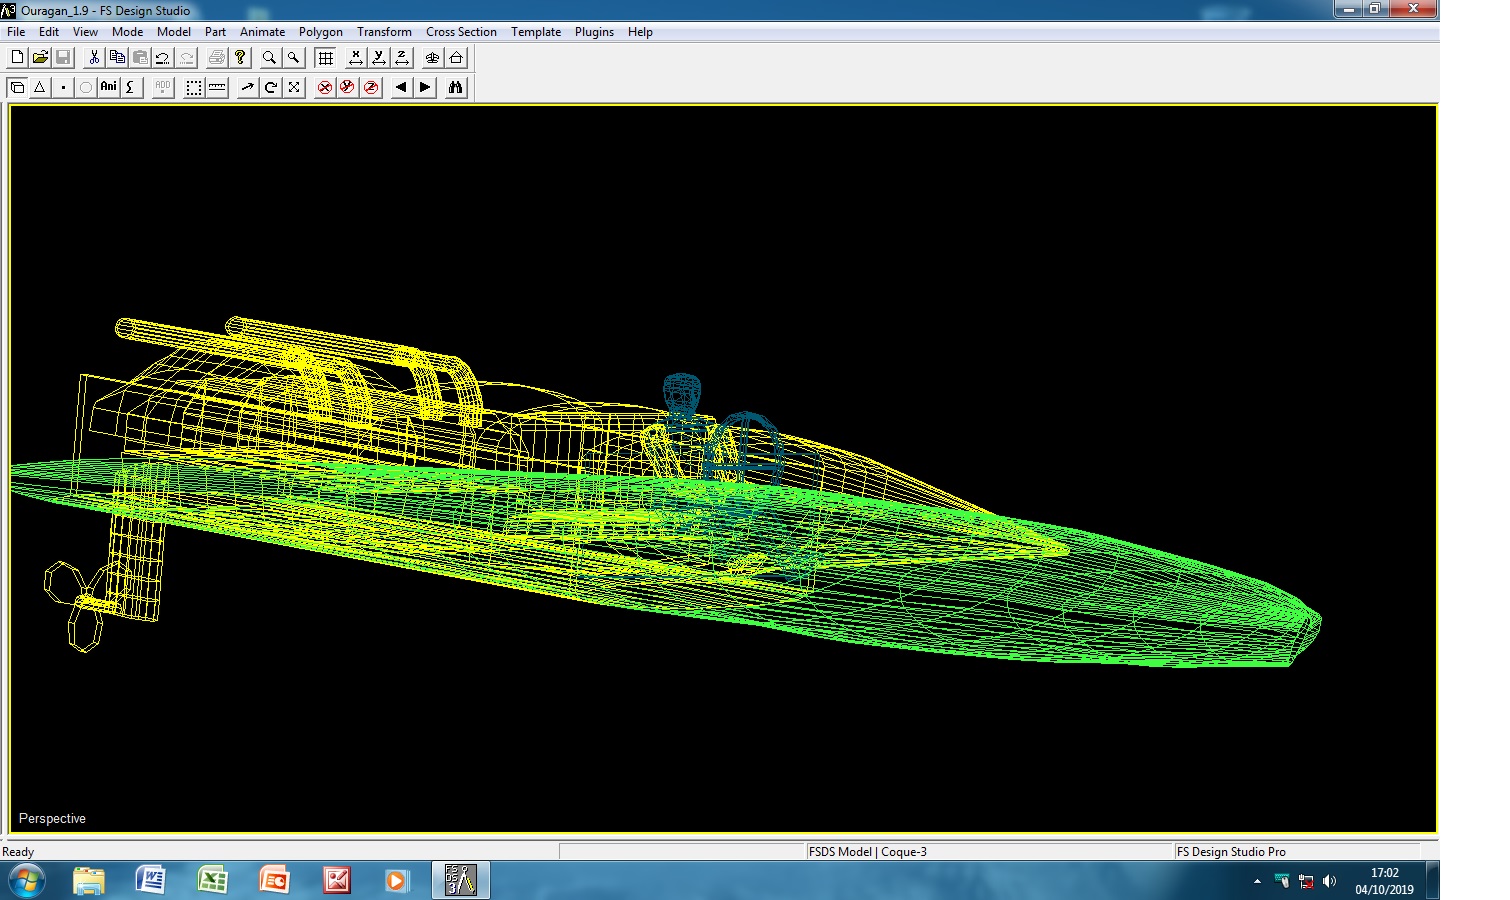Zoom in with the large magnifier
1510x900 pixels.
pyautogui.click(x=270, y=58)
